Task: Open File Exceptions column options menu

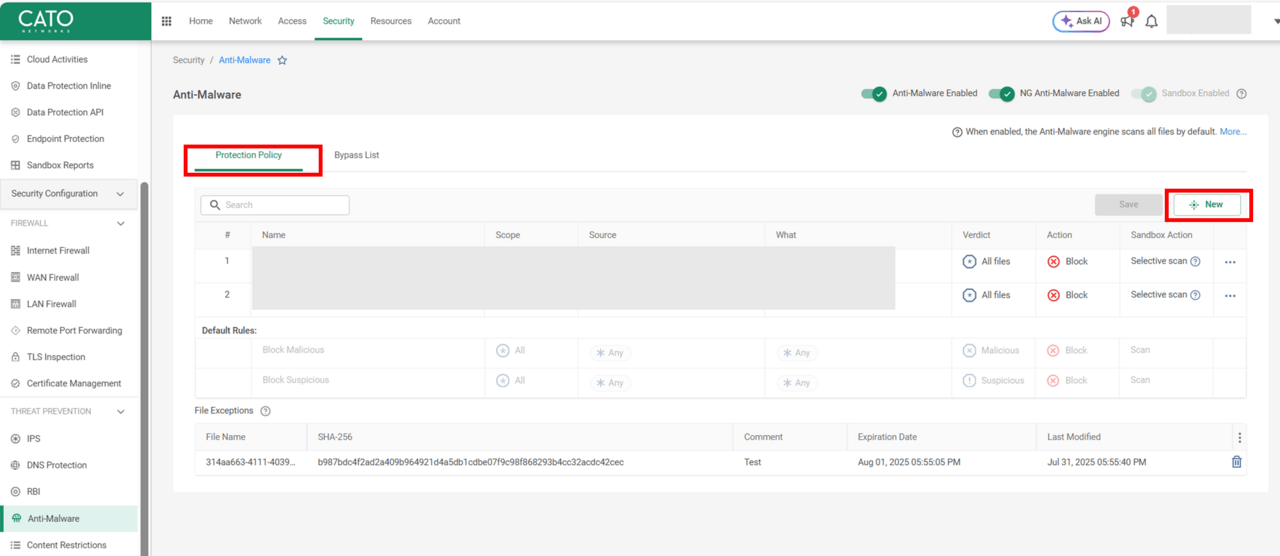Action: point(1239,438)
